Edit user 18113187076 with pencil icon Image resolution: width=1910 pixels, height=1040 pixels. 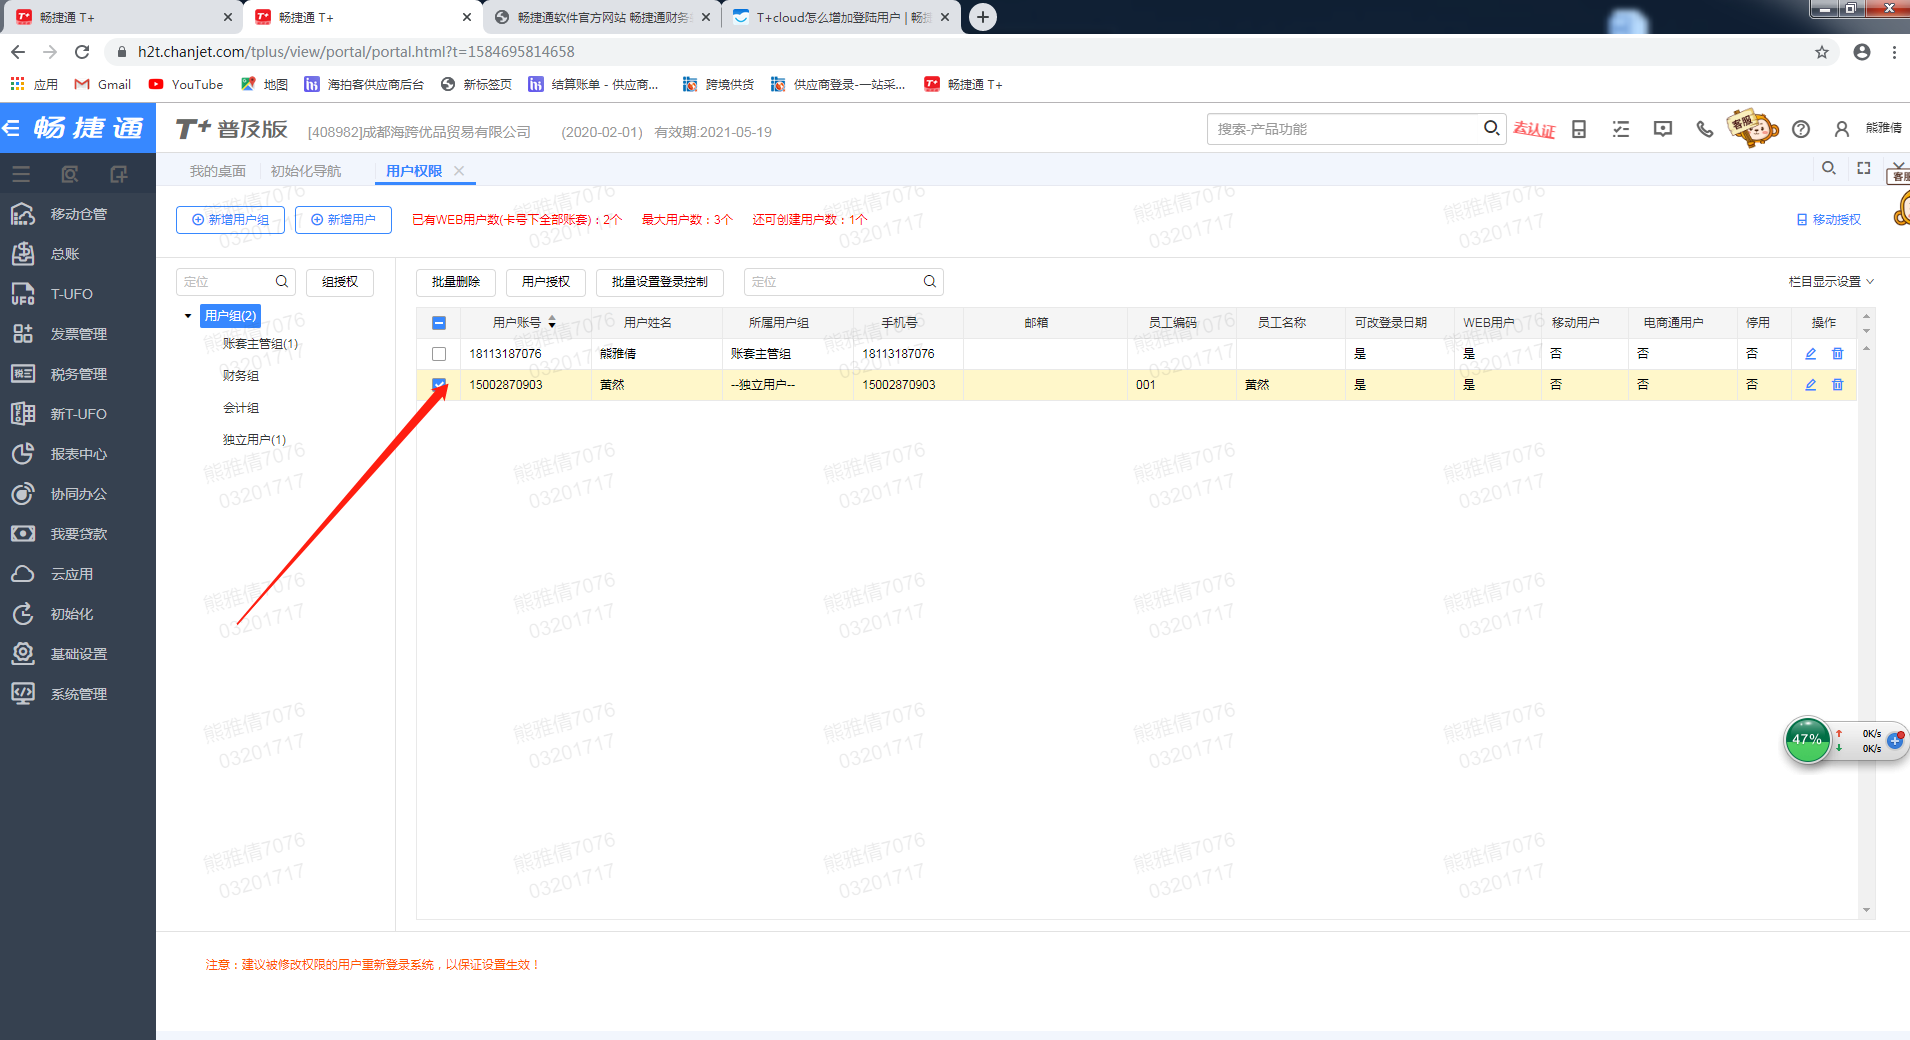tap(1810, 354)
